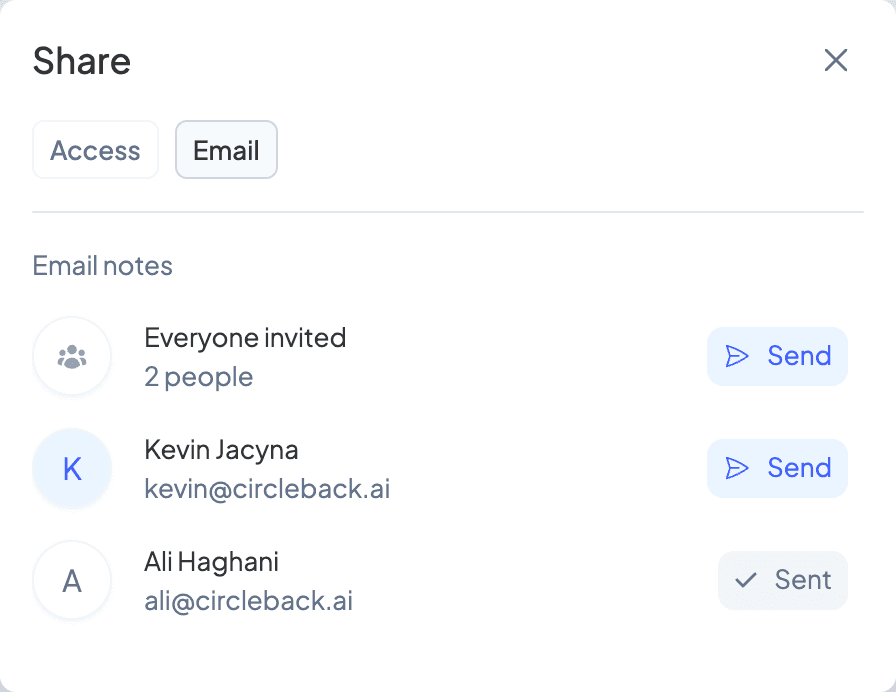Click the Ali Haghani name
Image resolution: width=896 pixels, height=692 pixels.
(x=211, y=562)
